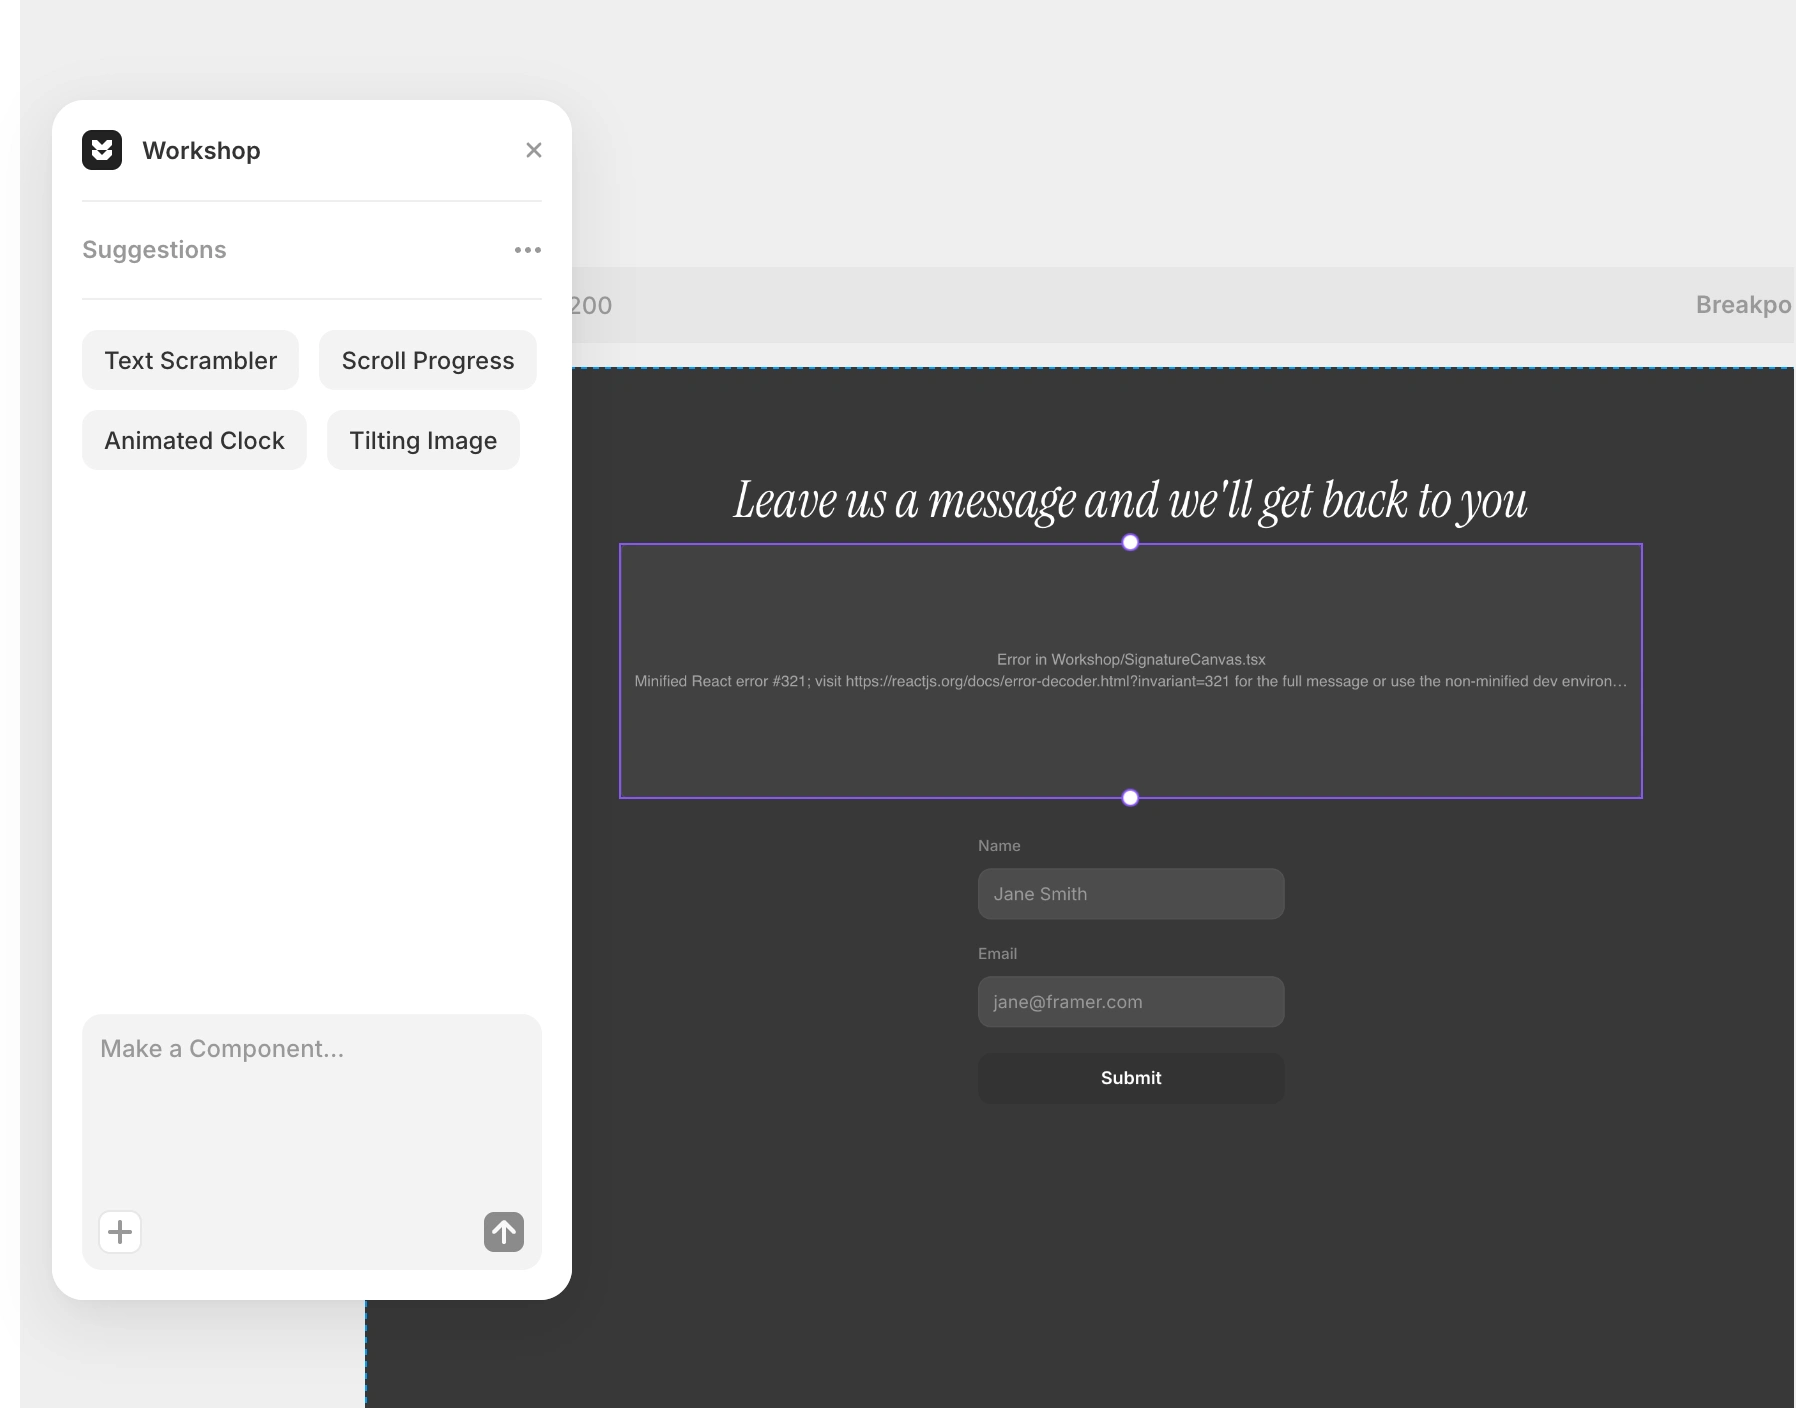Choose the Text Scrambler suggestion
This screenshot has height=1408, width=1796.
190,360
